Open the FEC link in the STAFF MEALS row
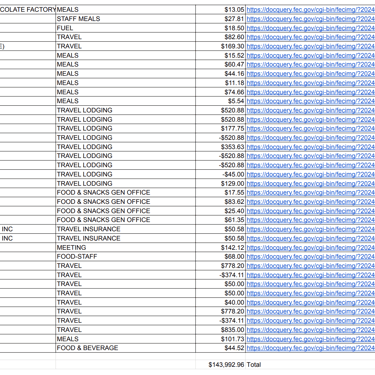Viewport: 375px width, 375px height. coord(310,19)
